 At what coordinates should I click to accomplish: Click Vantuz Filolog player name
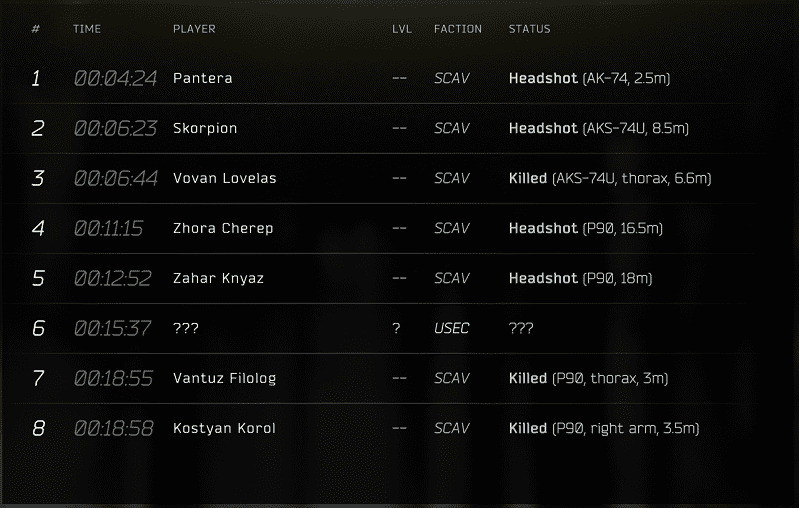(x=224, y=378)
